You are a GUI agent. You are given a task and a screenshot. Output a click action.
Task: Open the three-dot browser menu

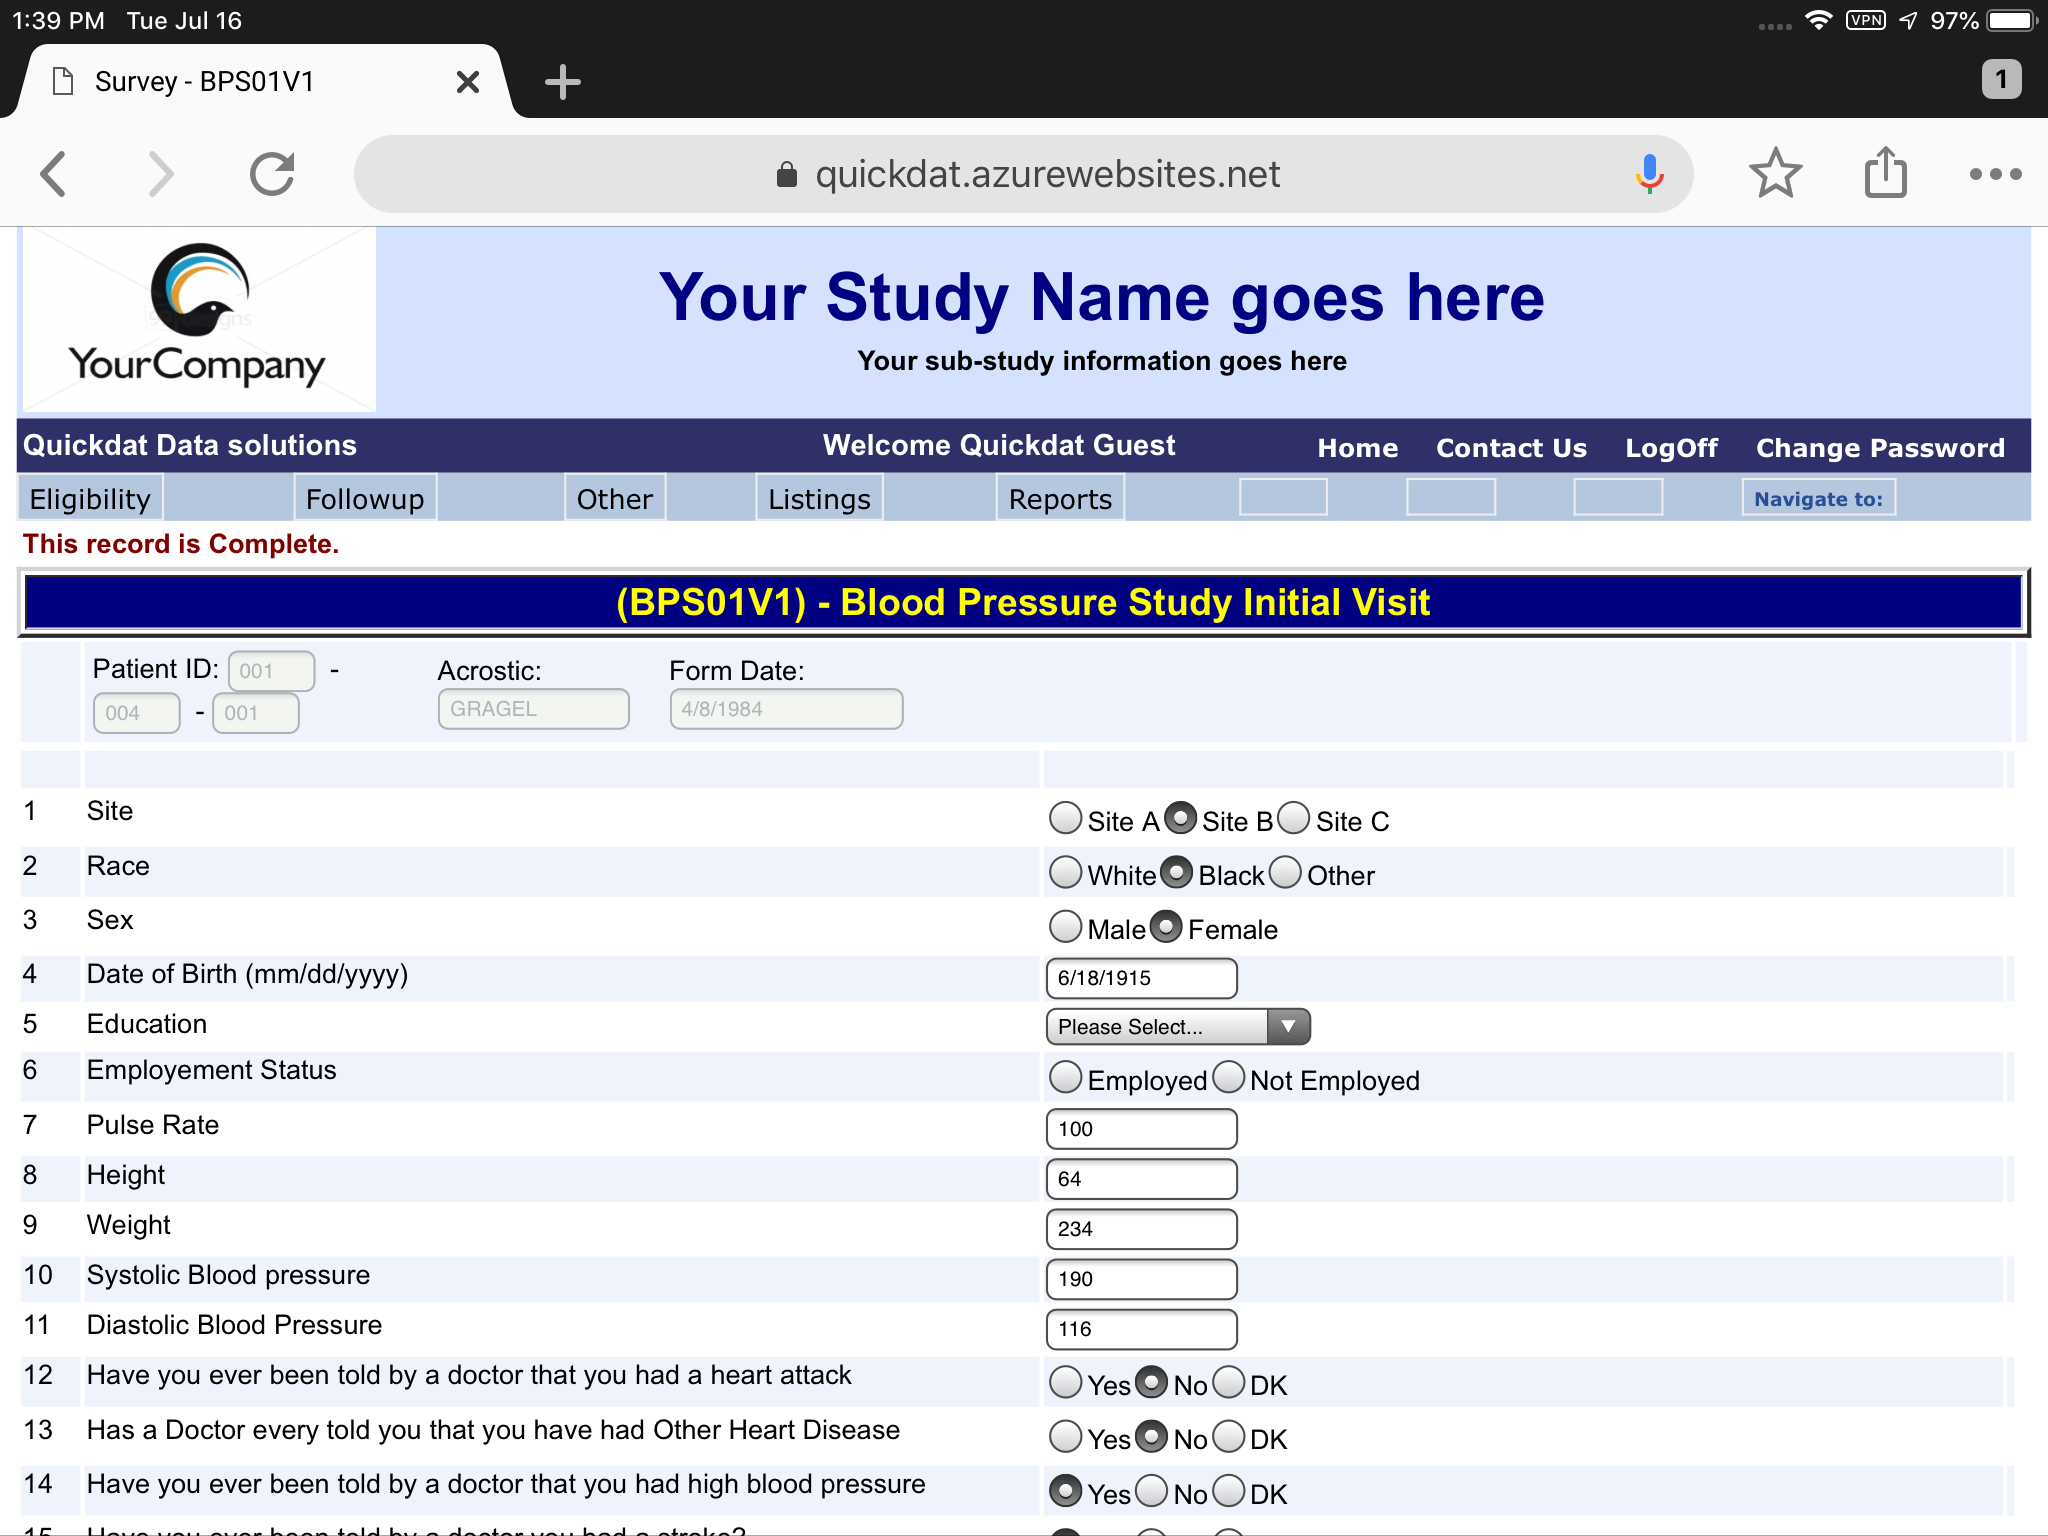pyautogui.click(x=1995, y=174)
